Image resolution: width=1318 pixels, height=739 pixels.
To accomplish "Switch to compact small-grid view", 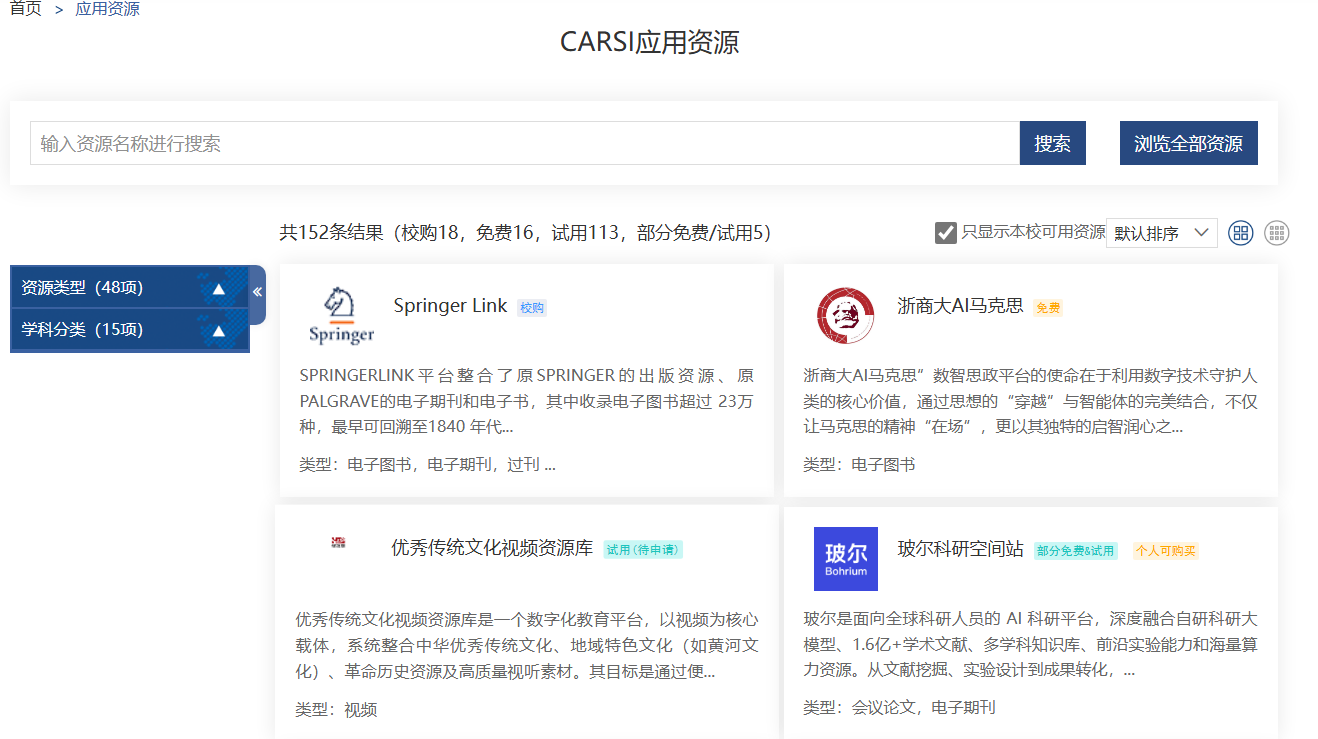I will 1277,233.
